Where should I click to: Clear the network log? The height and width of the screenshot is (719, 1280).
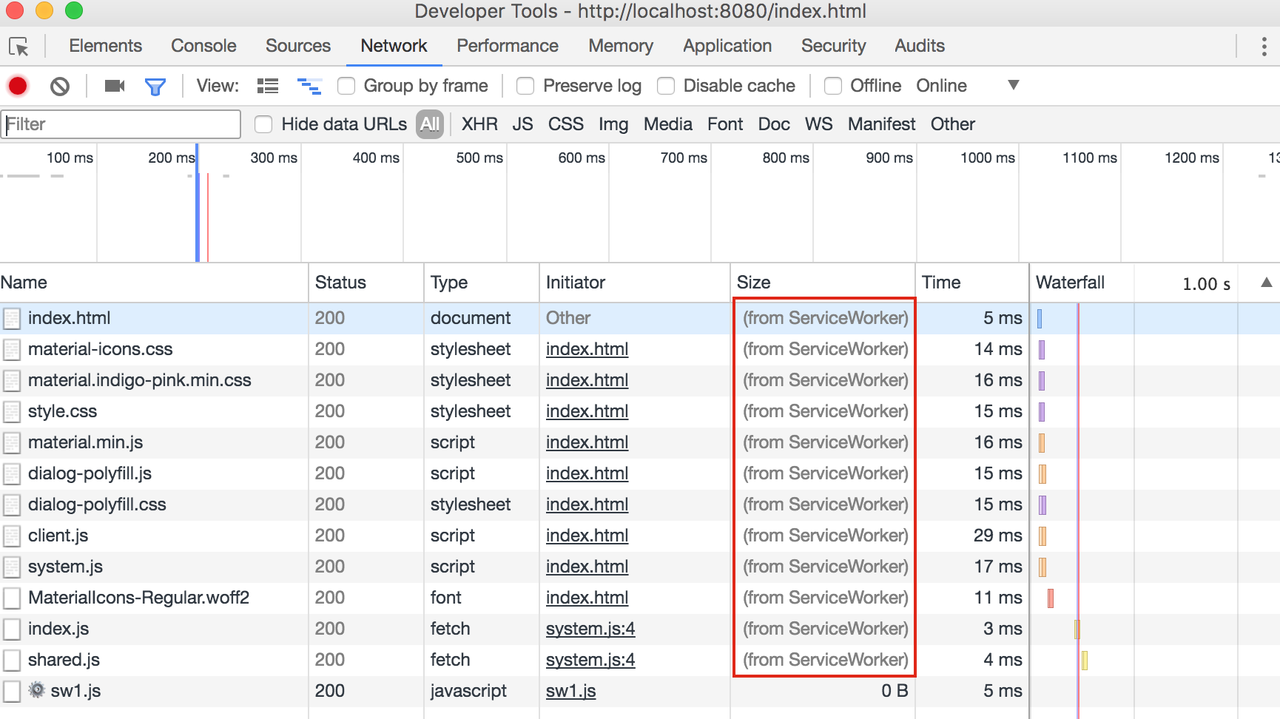pos(60,86)
